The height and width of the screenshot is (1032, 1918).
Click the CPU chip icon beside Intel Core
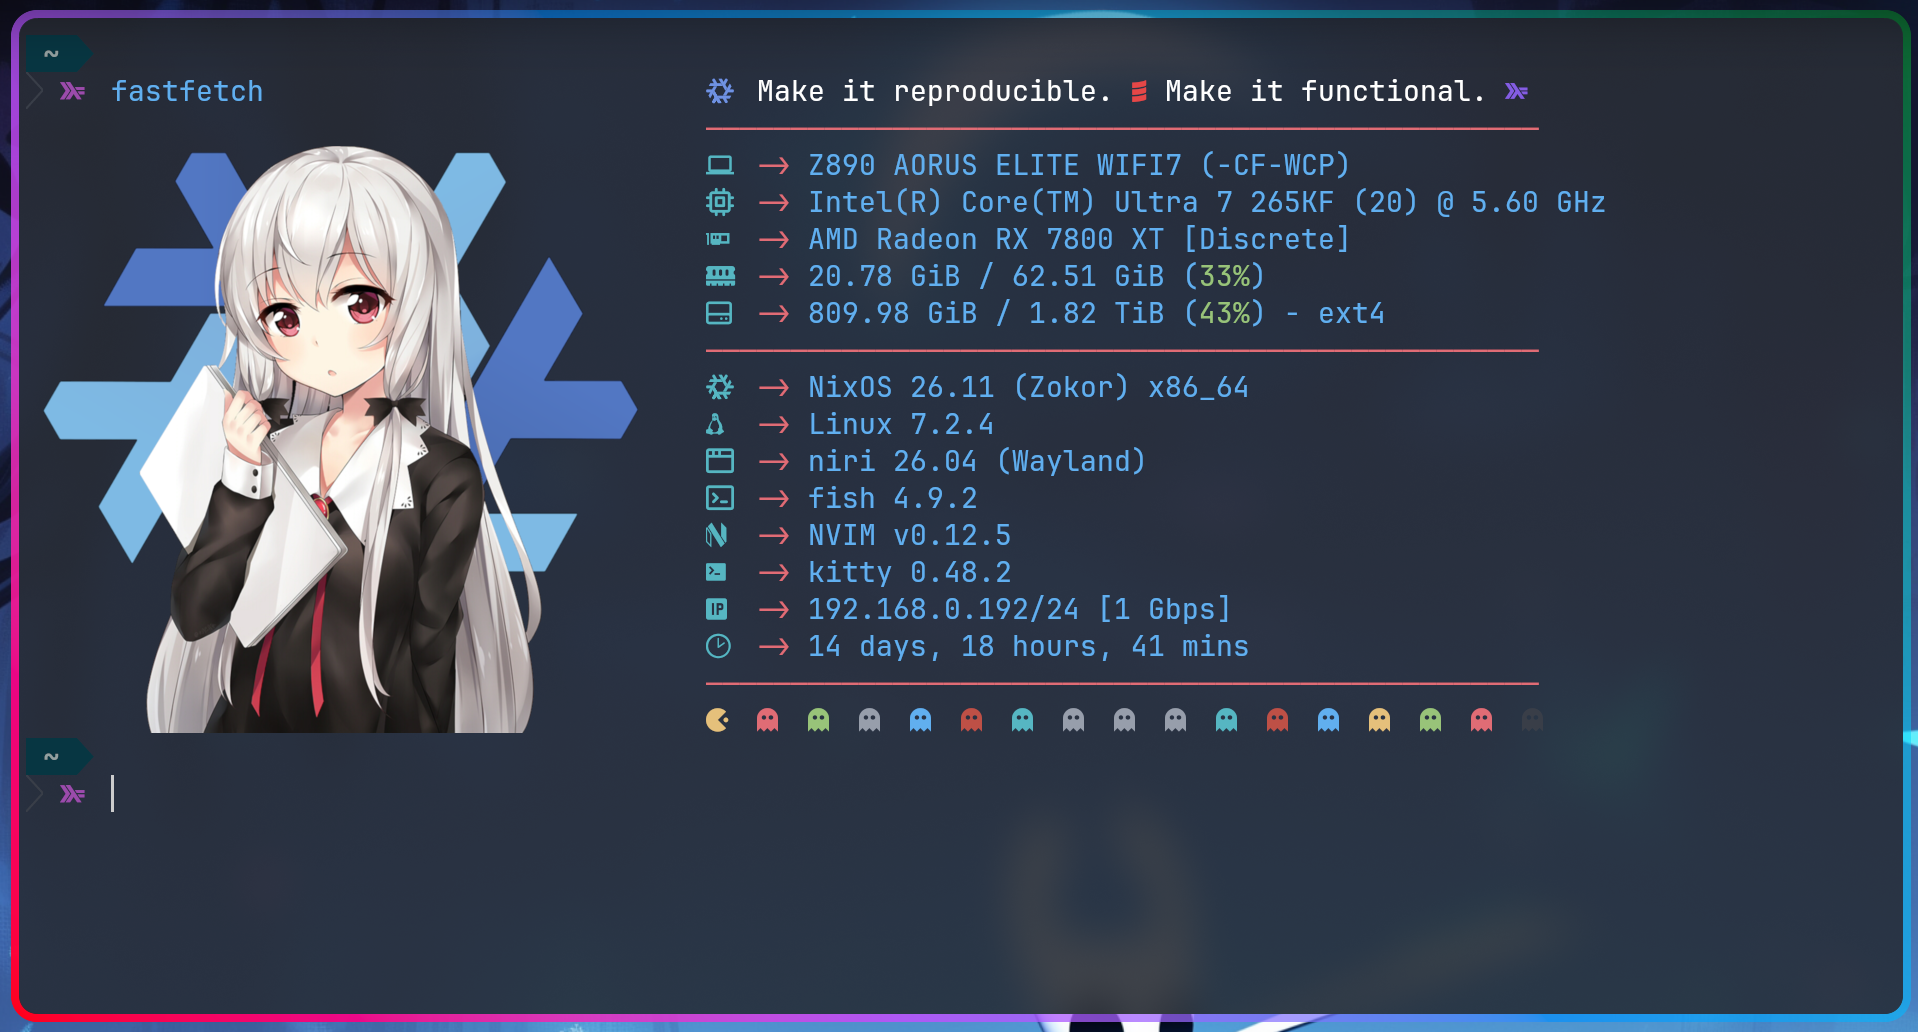point(720,202)
